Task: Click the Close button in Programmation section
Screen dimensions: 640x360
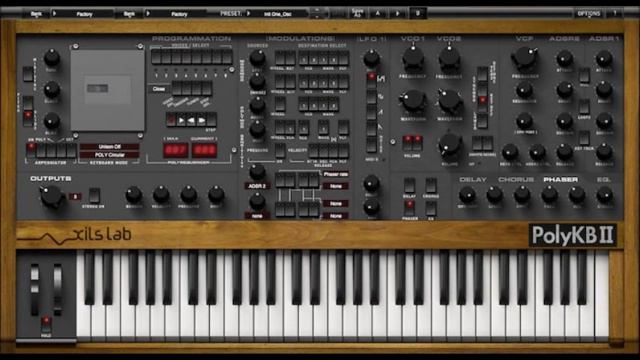Action: (x=159, y=89)
